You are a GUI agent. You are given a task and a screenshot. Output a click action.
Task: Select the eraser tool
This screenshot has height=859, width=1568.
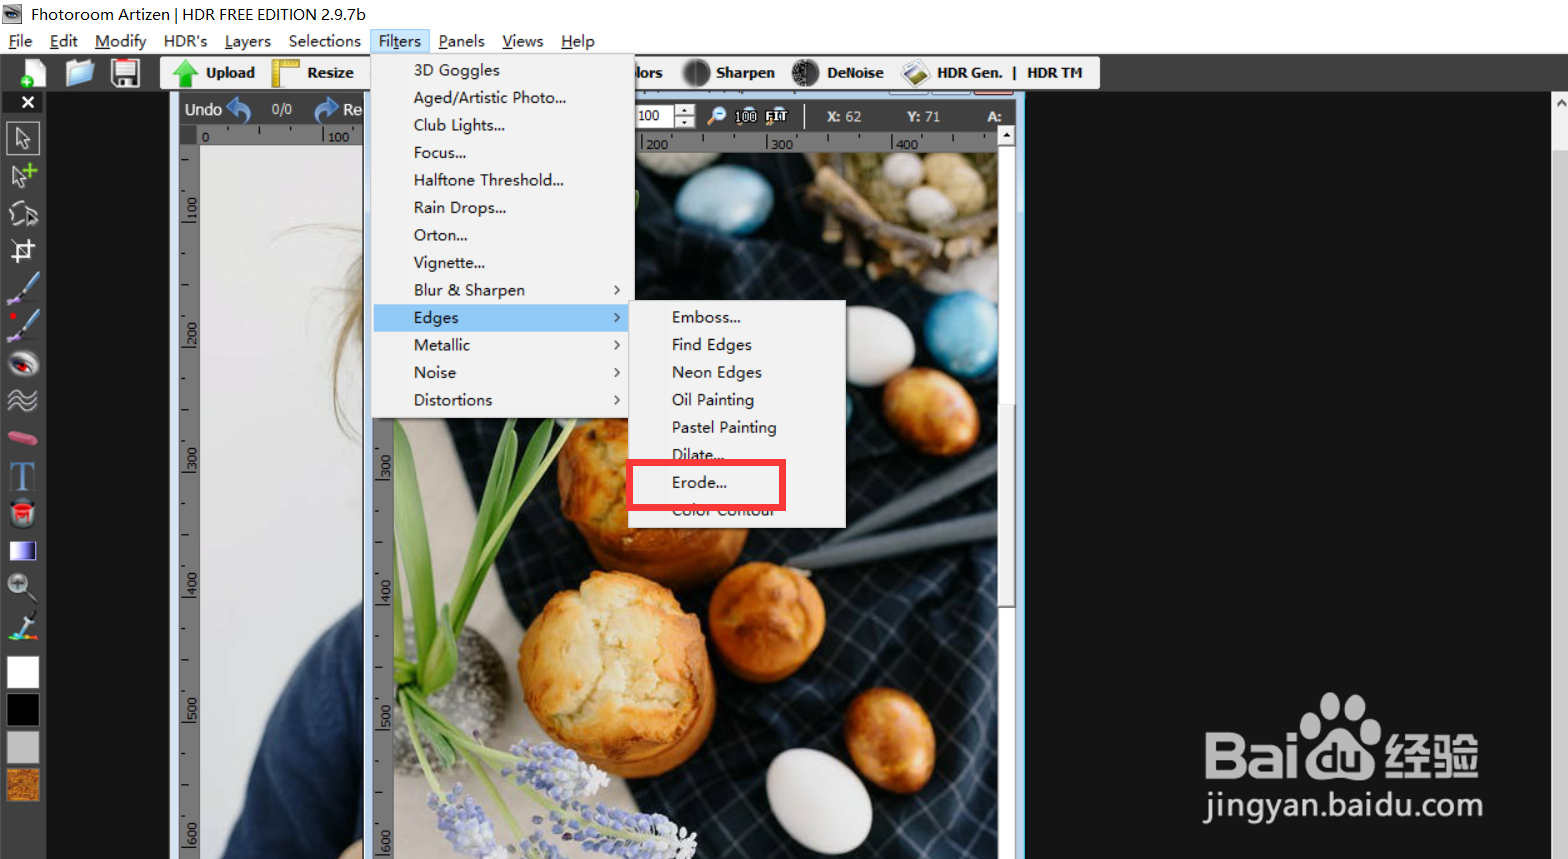[23, 438]
